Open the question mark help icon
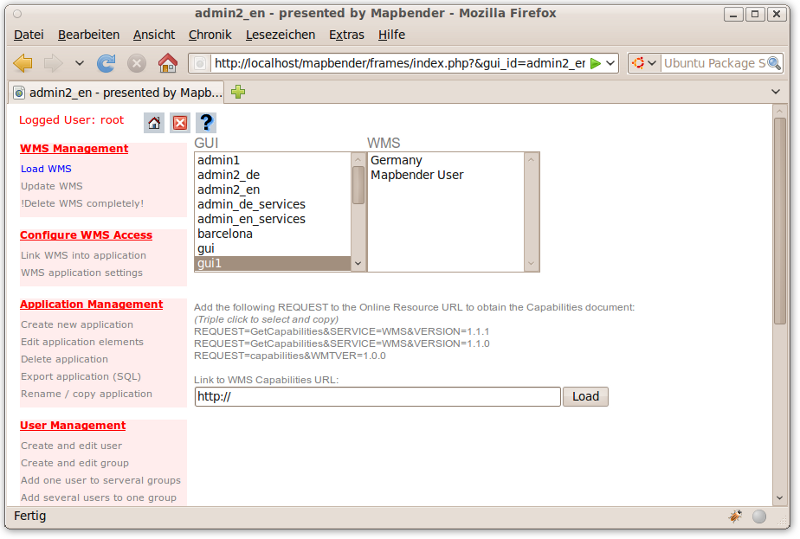This screenshot has height=539, width=800. click(206, 122)
